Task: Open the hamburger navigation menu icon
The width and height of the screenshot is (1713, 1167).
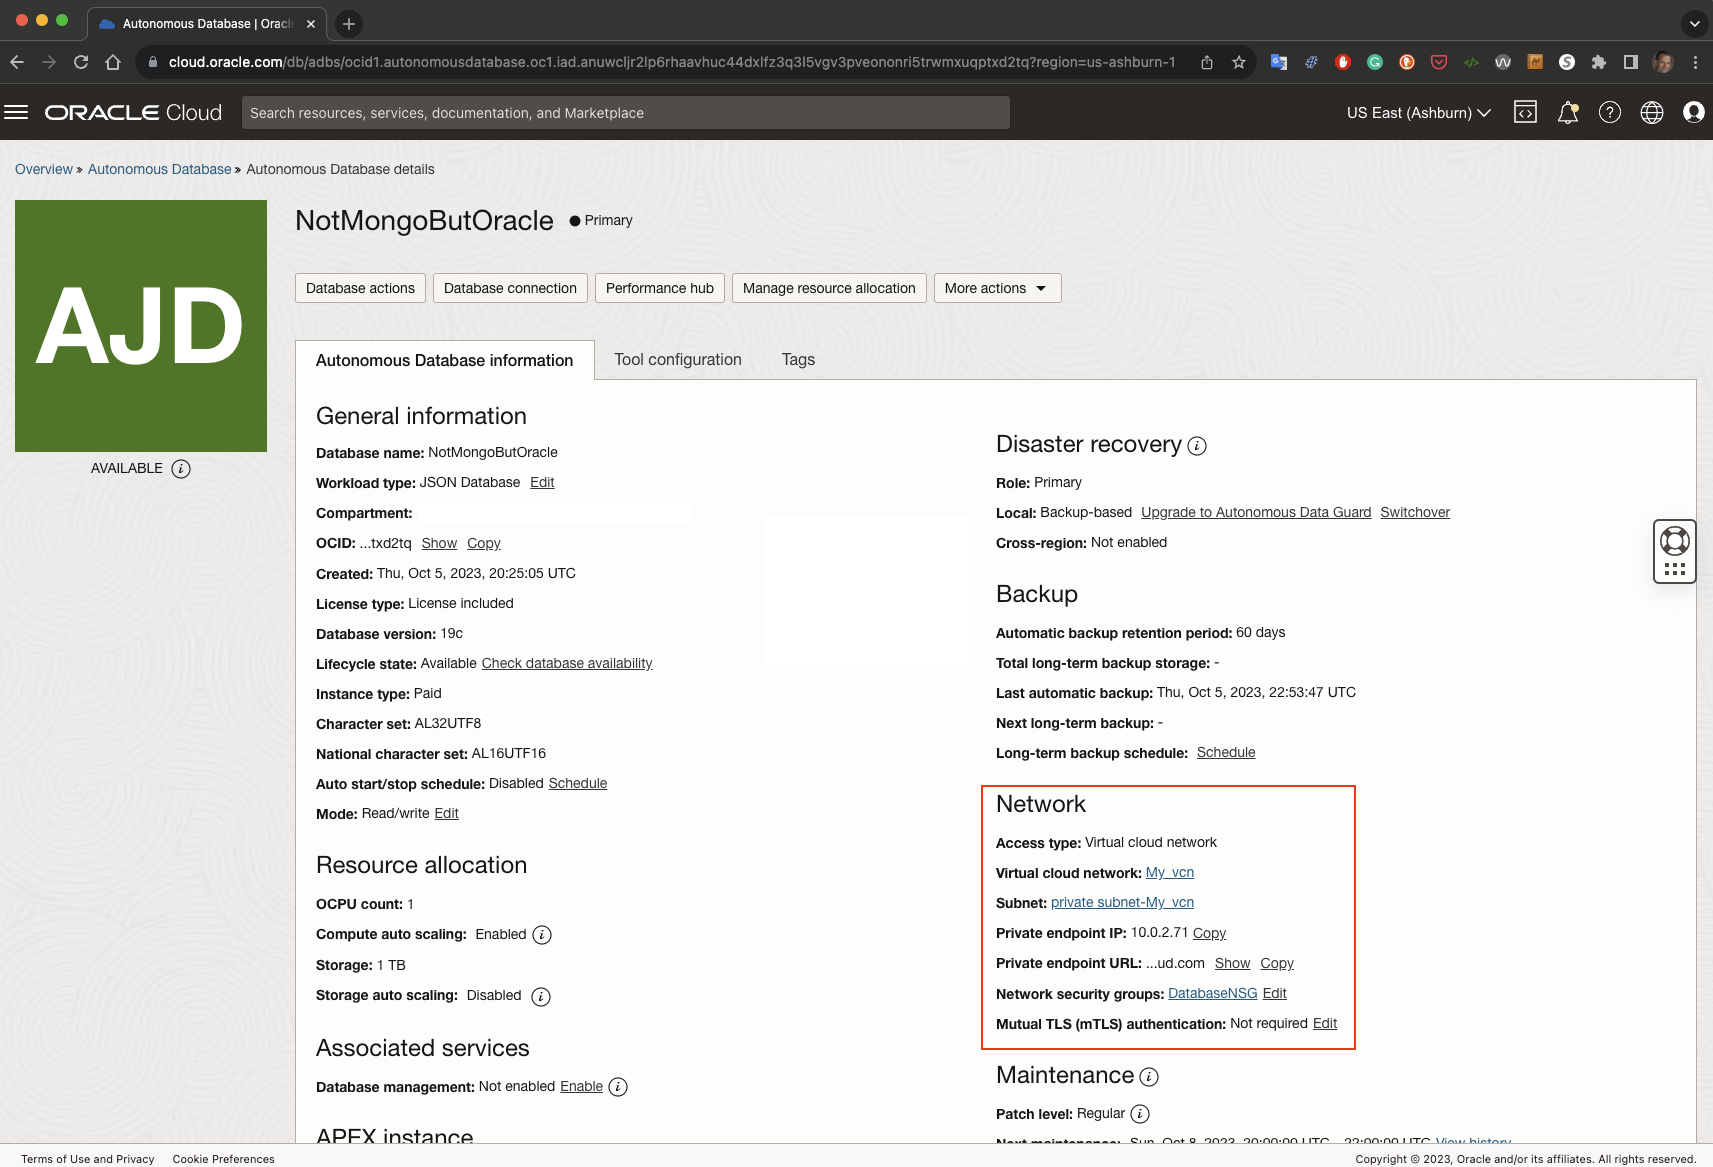Action: (17, 112)
